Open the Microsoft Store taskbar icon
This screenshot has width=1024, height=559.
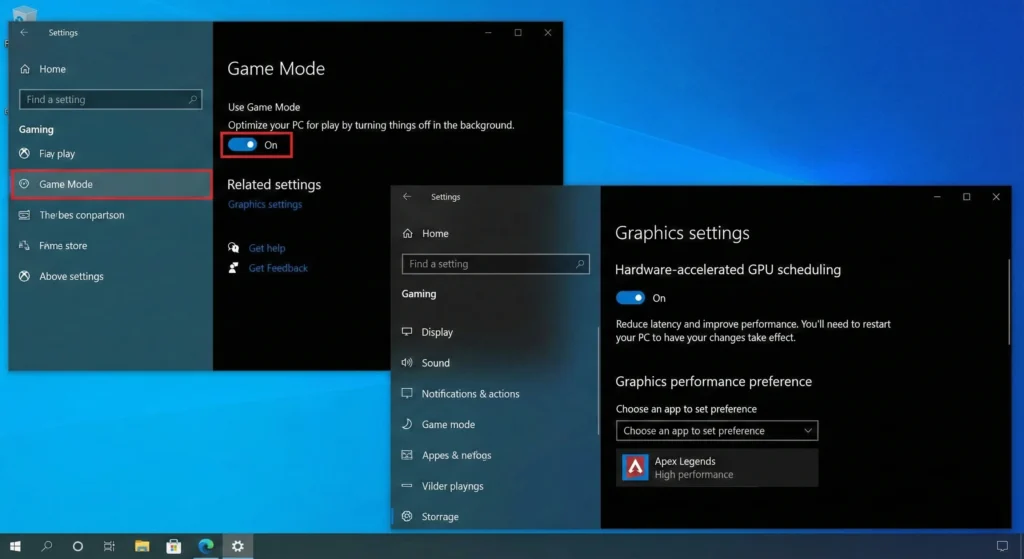pos(173,546)
